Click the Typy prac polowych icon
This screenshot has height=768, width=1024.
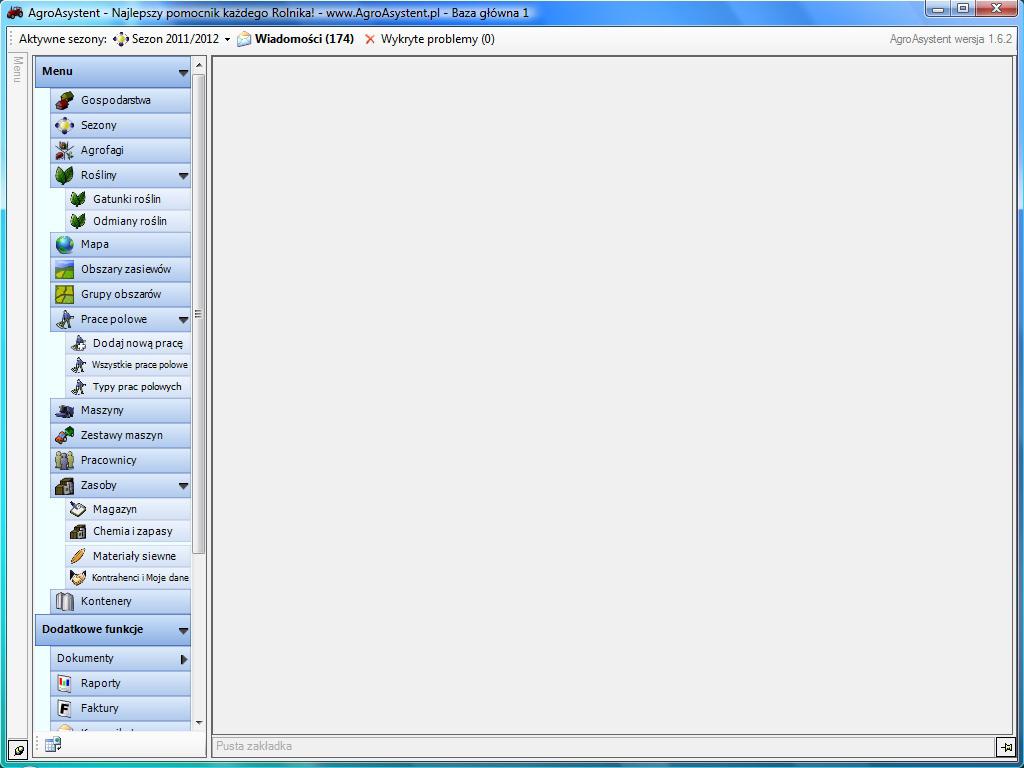(x=78, y=387)
